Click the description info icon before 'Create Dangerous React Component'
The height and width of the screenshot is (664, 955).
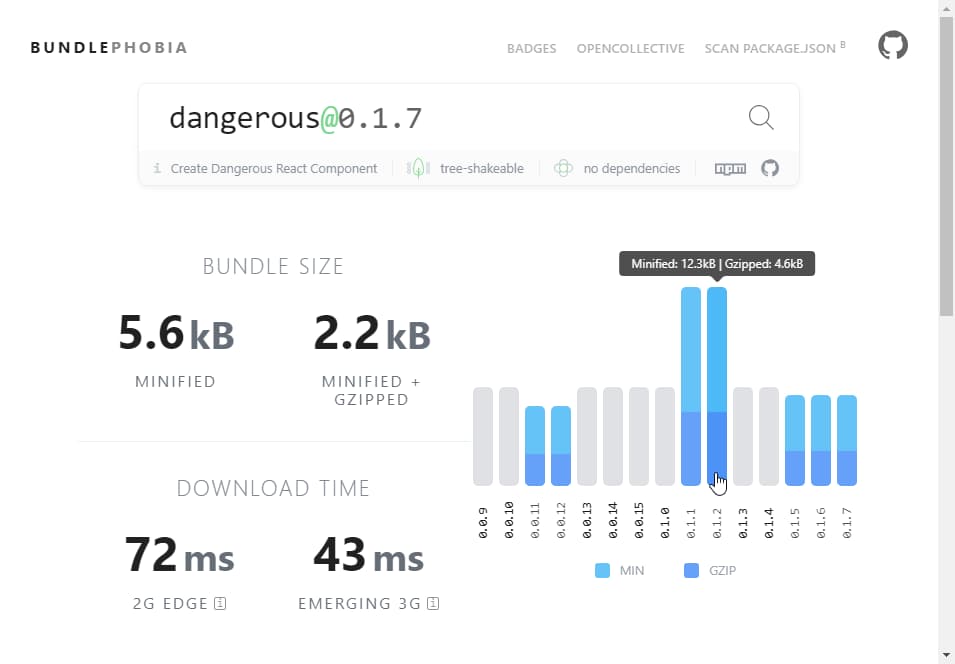click(x=157, y=169)
